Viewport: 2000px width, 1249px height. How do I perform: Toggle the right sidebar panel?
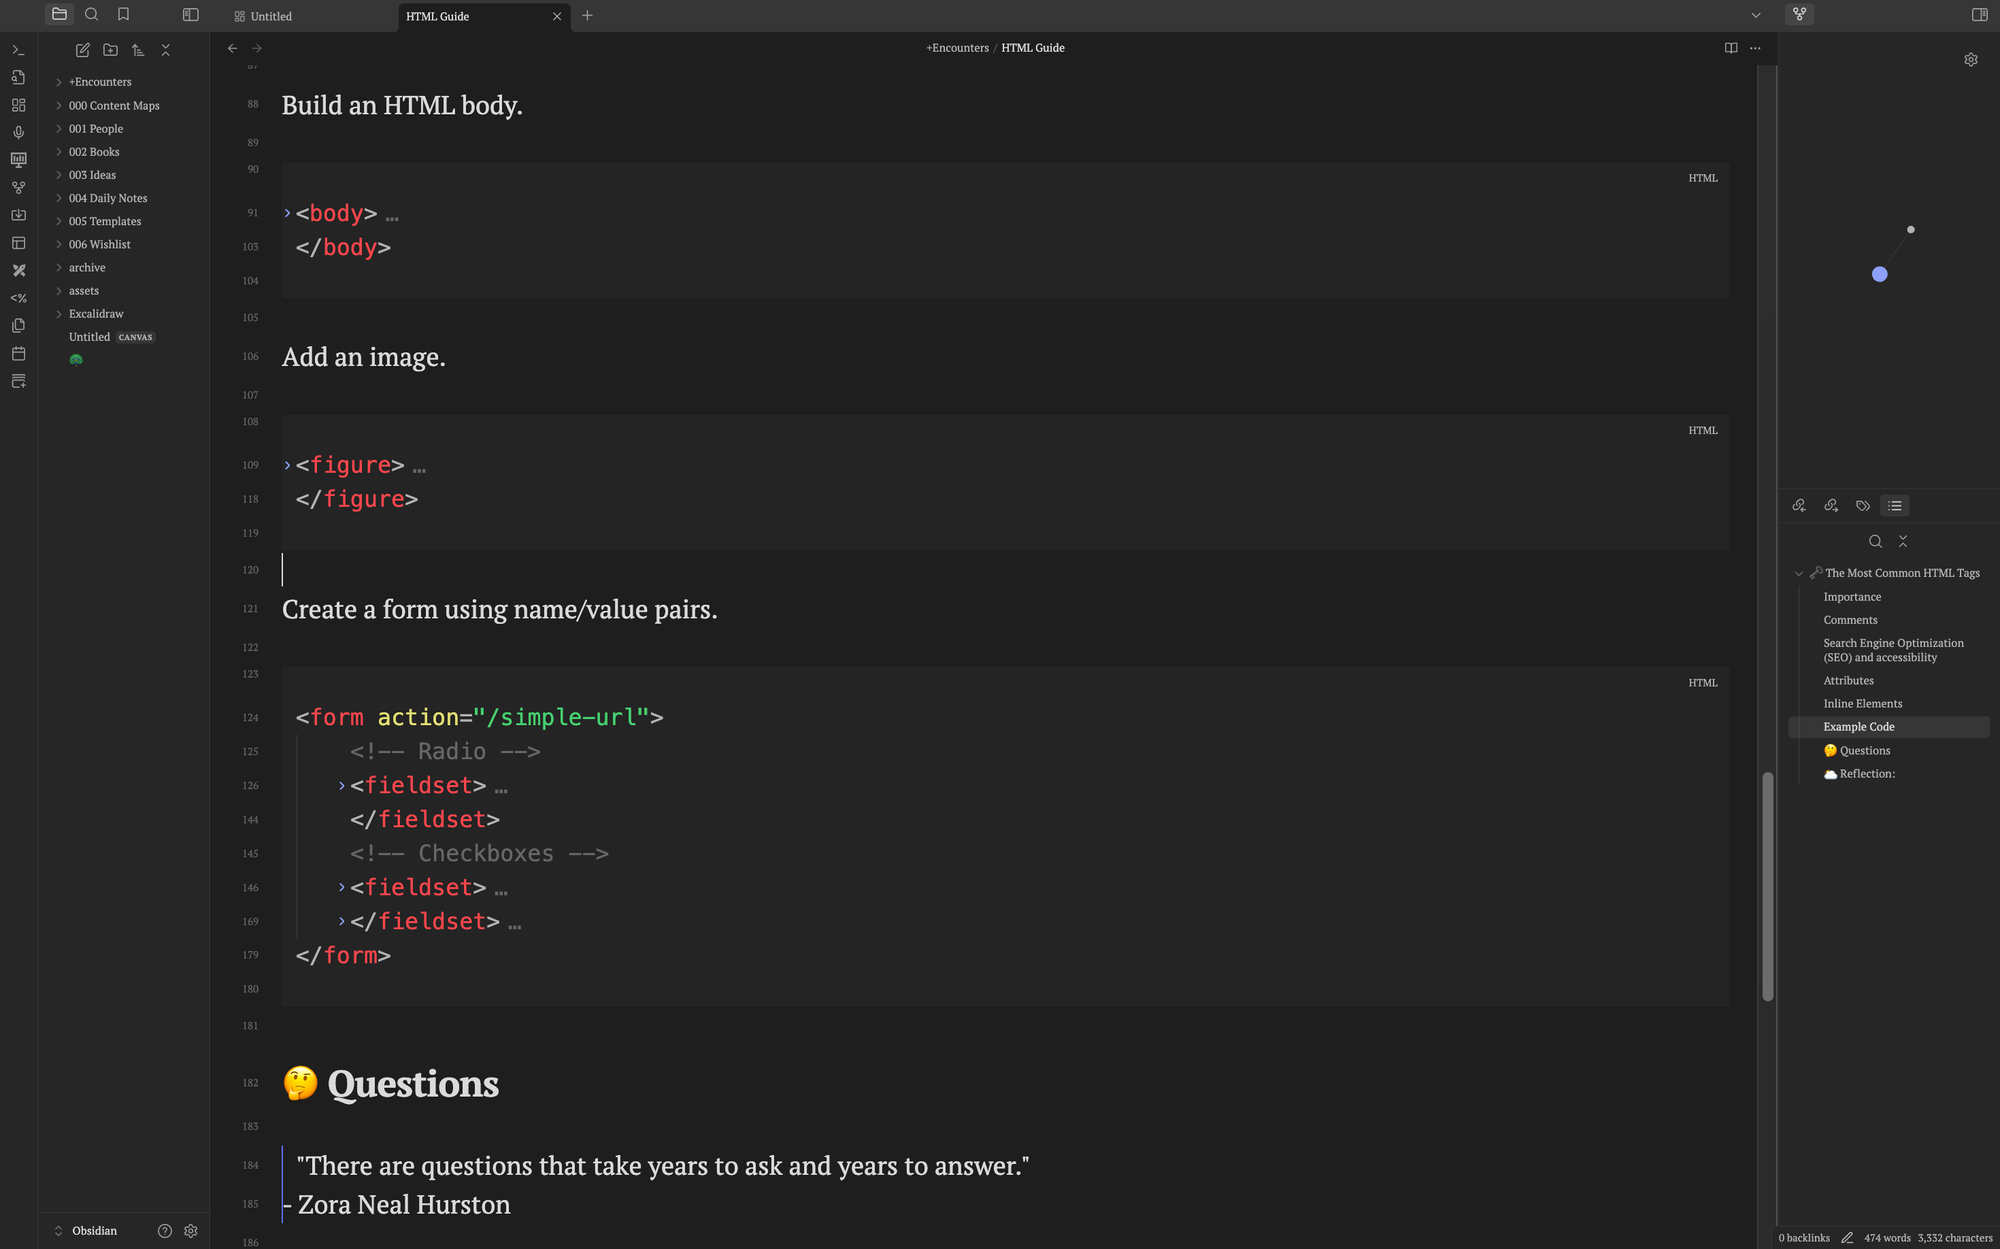(x=1979, y=15)
